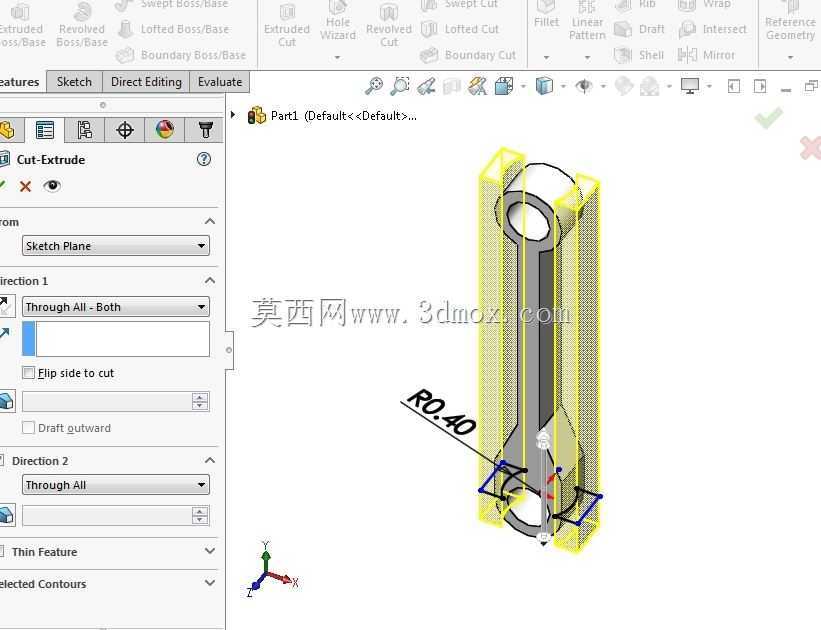This screenshot has height=630, width=821.
Task: Open ConfigurationManager tab icon
Action: 84,130
